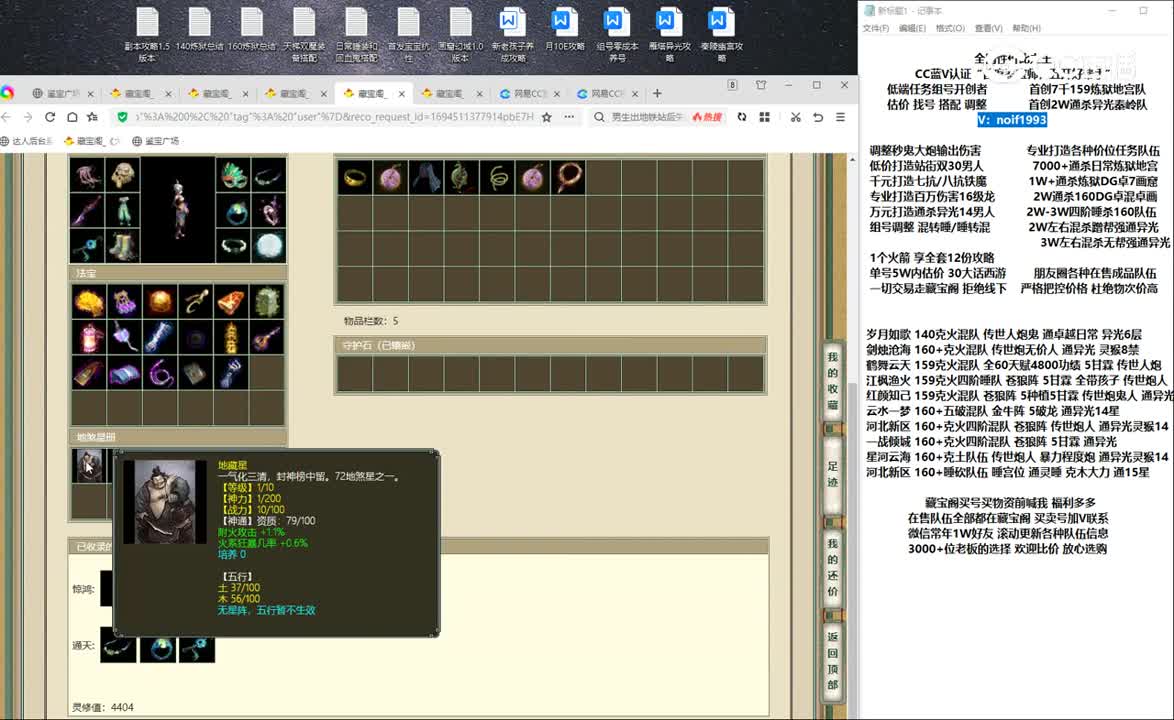Click the character model preview
1174x720 pixels.
[x=178, y=210]
